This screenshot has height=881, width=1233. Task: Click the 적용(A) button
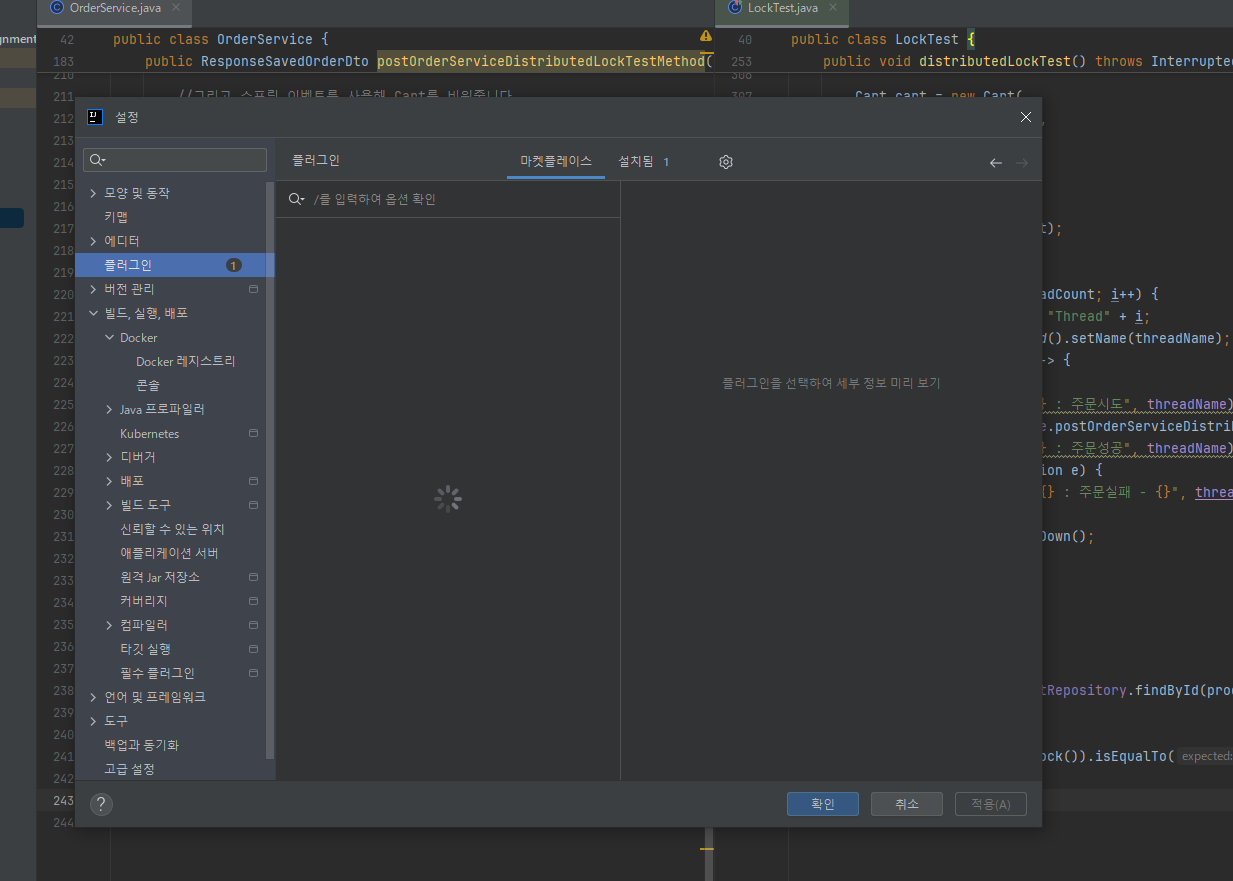tap(991, 804)
